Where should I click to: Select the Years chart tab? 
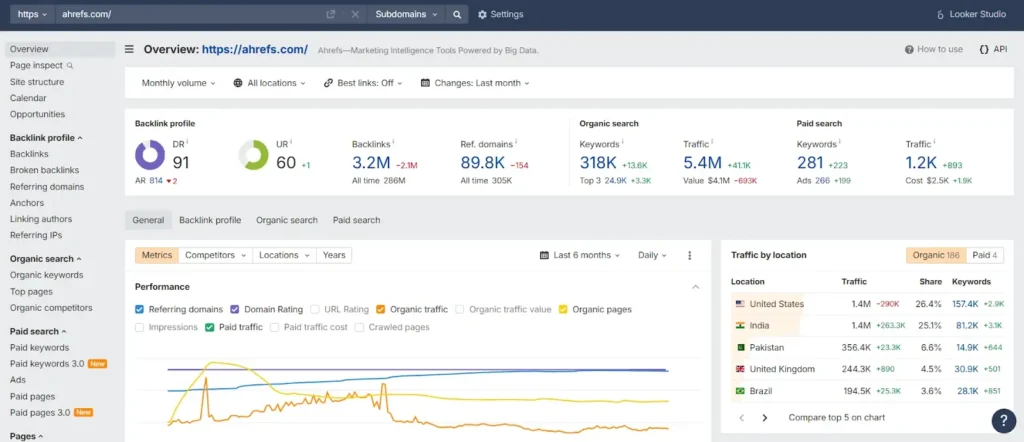(x=334, y=255)
